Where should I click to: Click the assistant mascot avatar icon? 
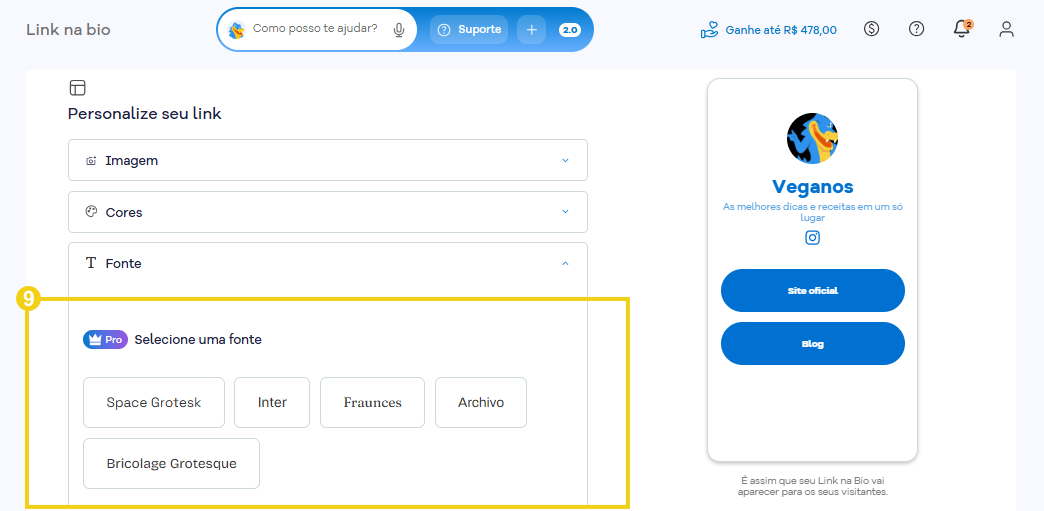tap(236, 29)
